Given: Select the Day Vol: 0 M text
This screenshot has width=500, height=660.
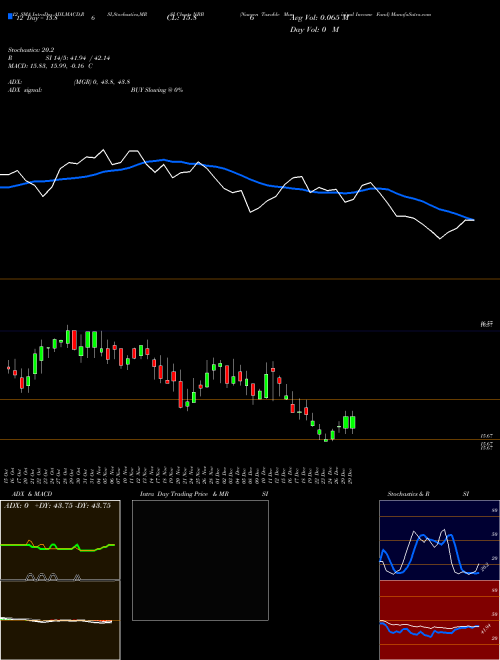Looking at the screenshot, I should [x=314, y=30].
